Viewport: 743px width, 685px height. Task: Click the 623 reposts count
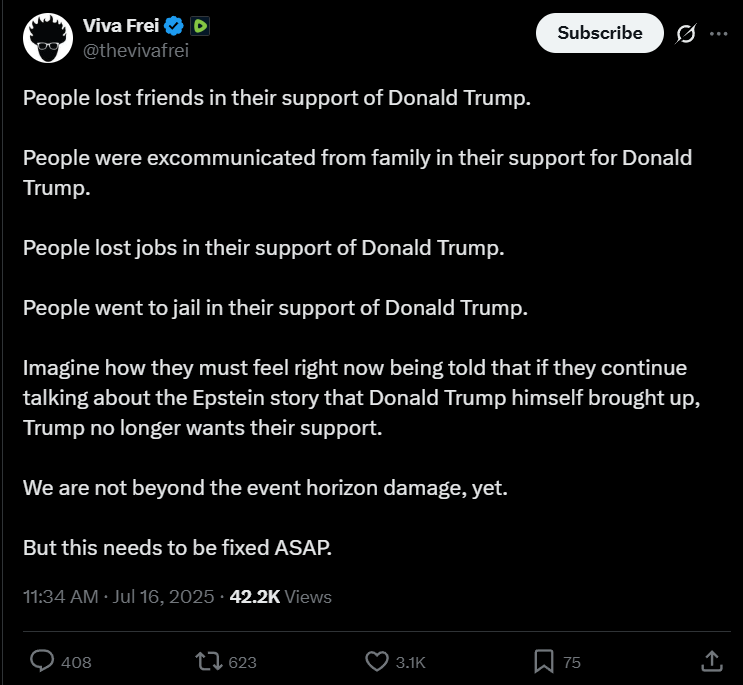(243, 662)
